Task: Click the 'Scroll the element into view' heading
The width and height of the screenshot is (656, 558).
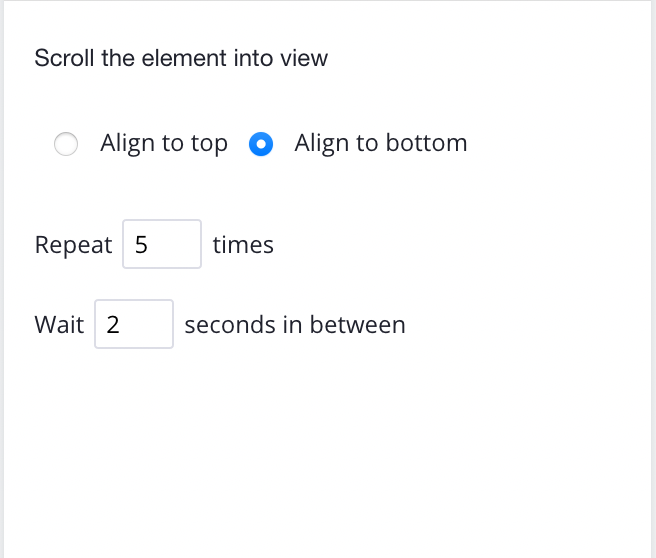Action: tap(181, 58)
